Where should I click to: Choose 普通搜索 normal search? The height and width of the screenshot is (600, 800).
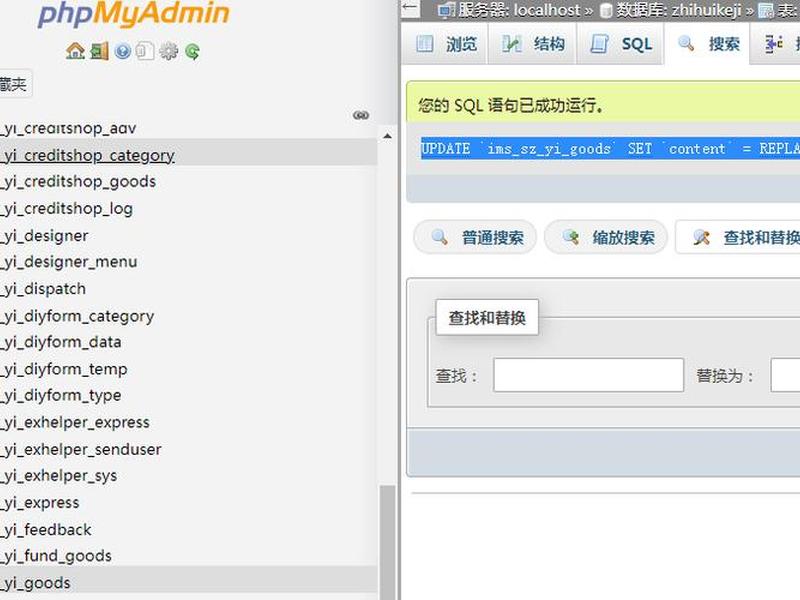pyautogui.click(x=475, y=237)
